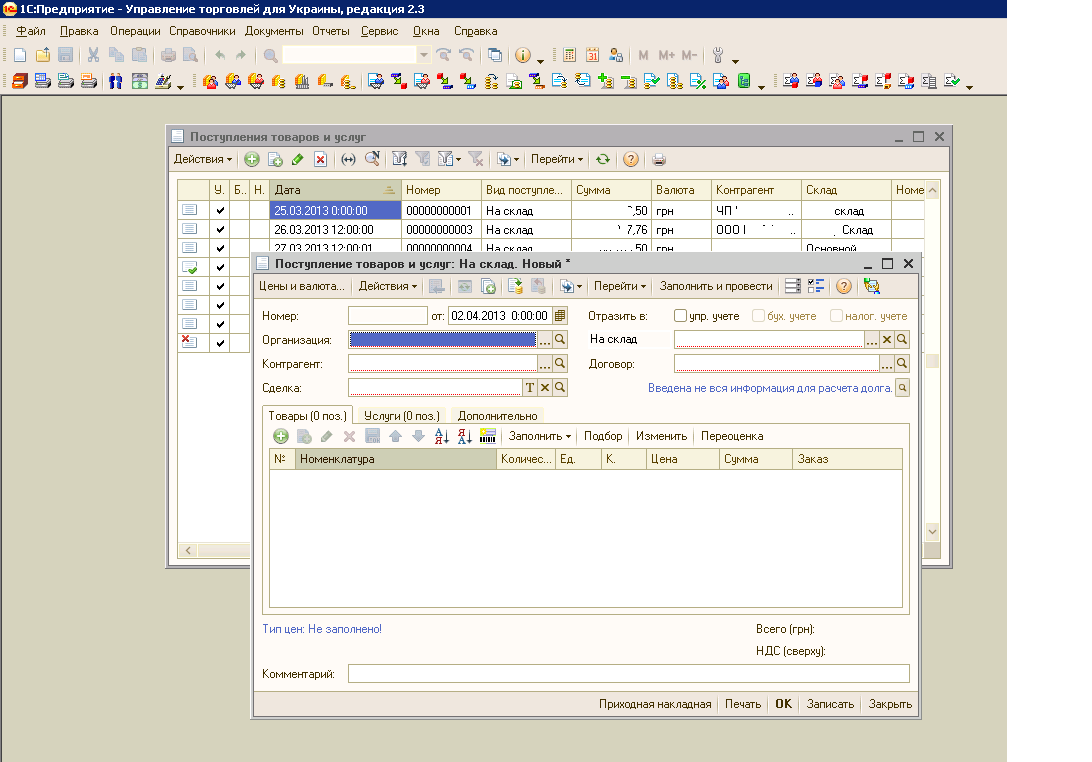1092x762 pixels.
Task: Click the Номер input field in document form
Action: click(388, 316)
